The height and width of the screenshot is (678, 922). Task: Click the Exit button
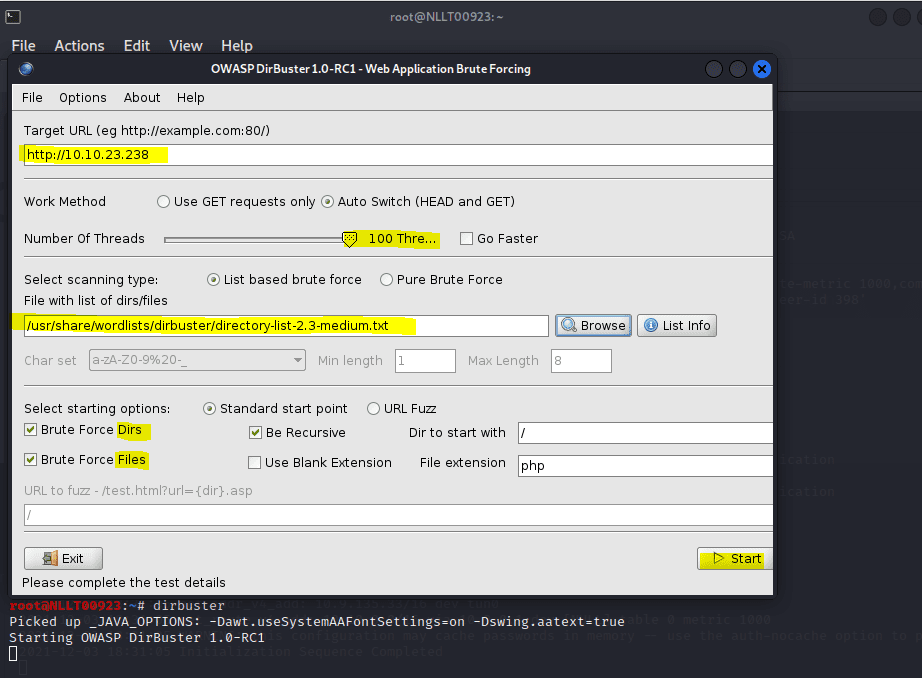[x=64, y=559]
